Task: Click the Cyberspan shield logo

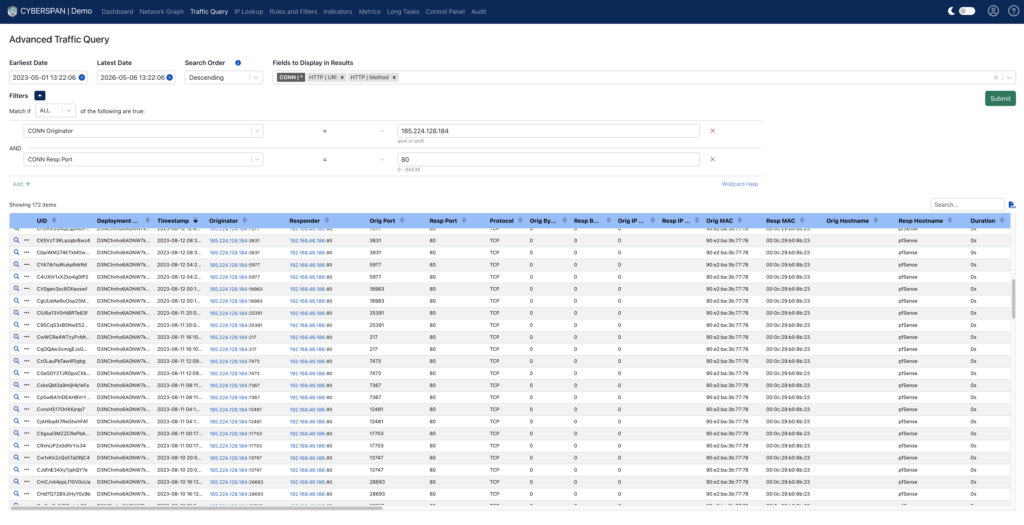Action: click(x=12, y=11)
